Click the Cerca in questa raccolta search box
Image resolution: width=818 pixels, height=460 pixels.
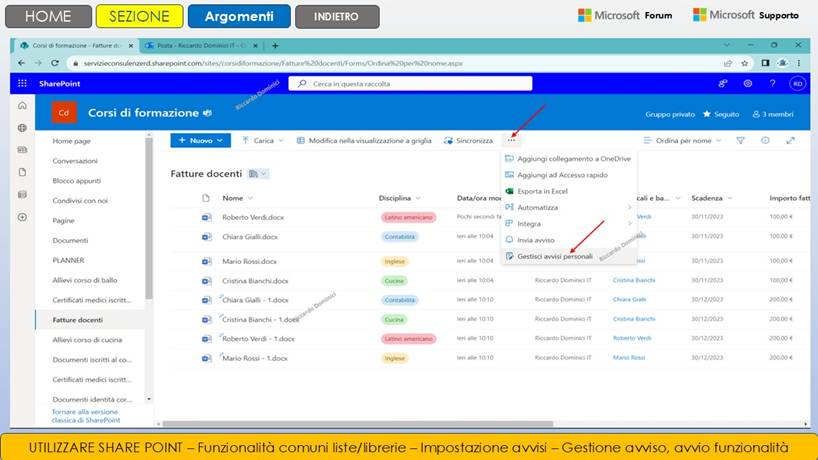point(410,83)
